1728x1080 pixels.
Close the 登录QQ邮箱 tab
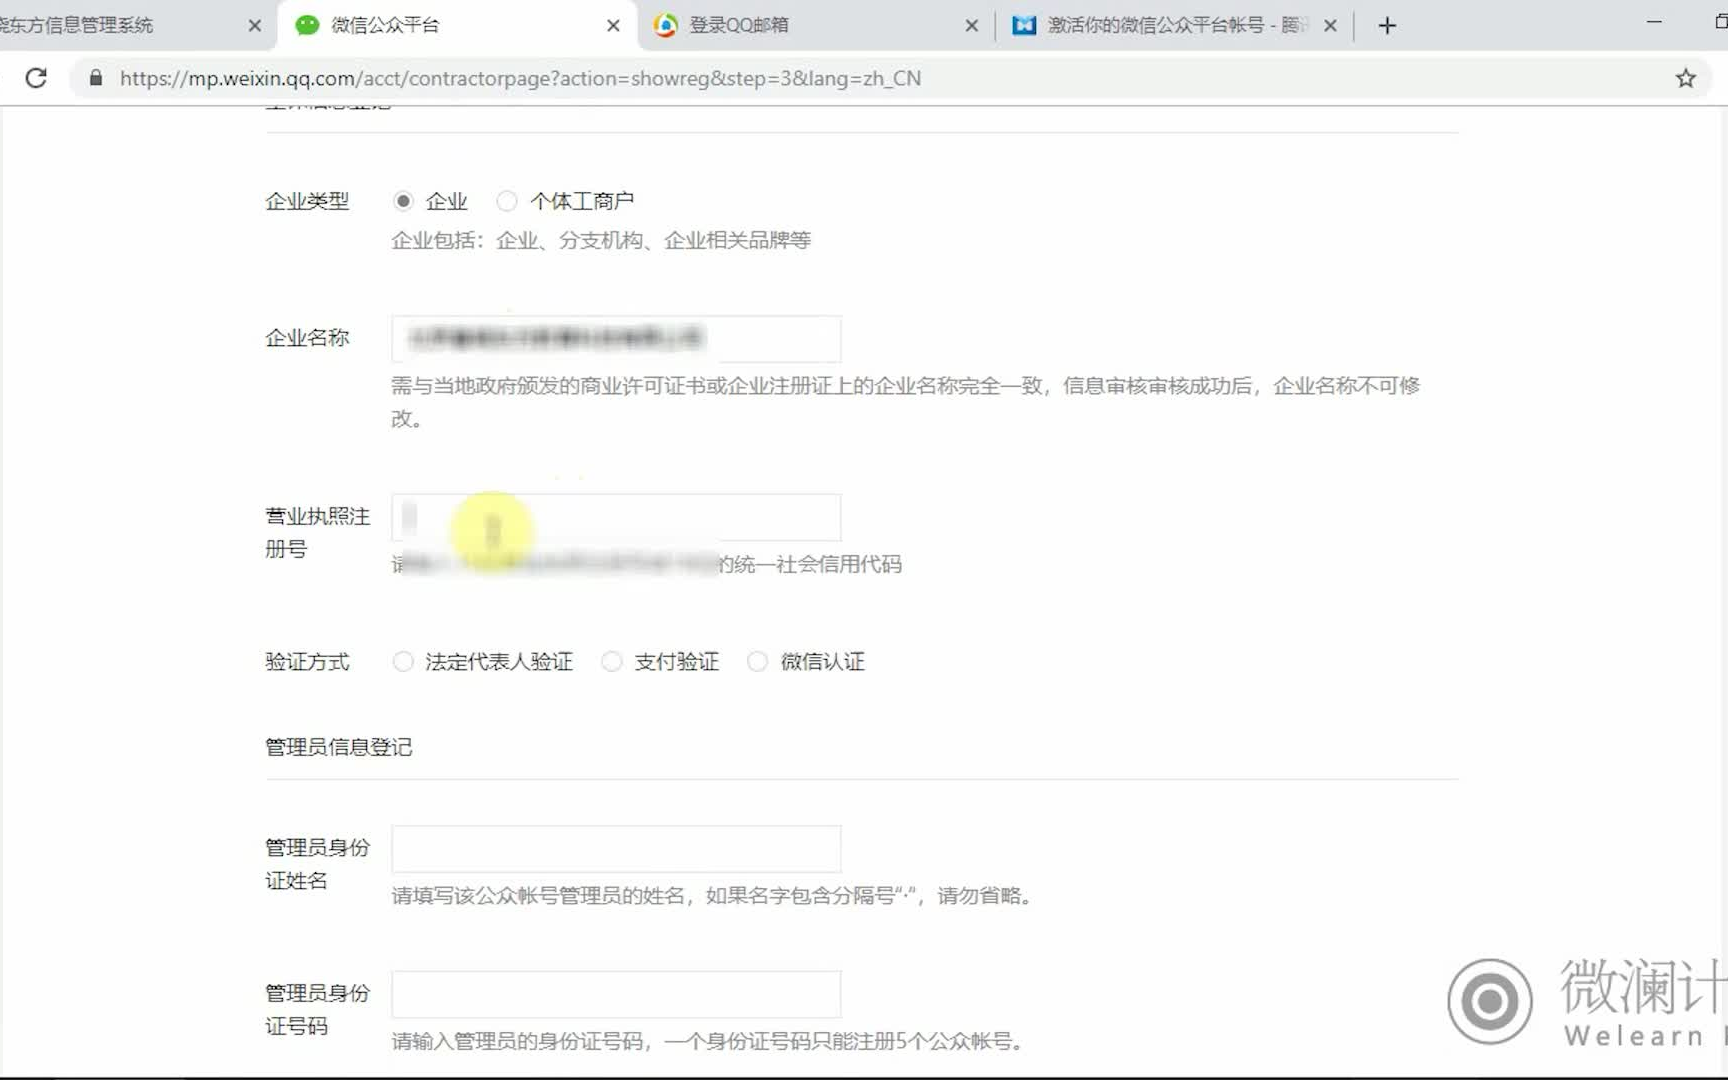972,26
